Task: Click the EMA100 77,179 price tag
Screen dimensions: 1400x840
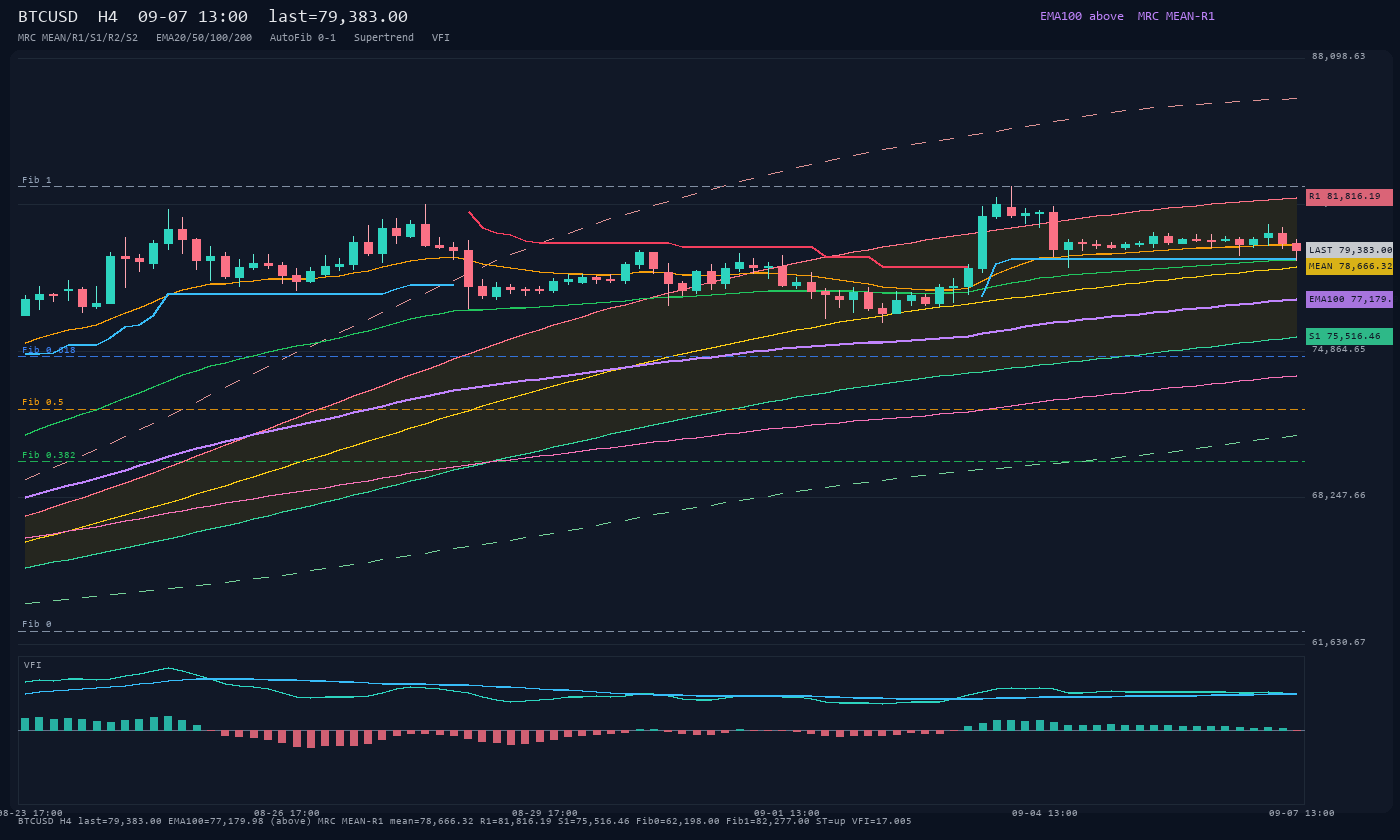Action: coord(1349,299)
